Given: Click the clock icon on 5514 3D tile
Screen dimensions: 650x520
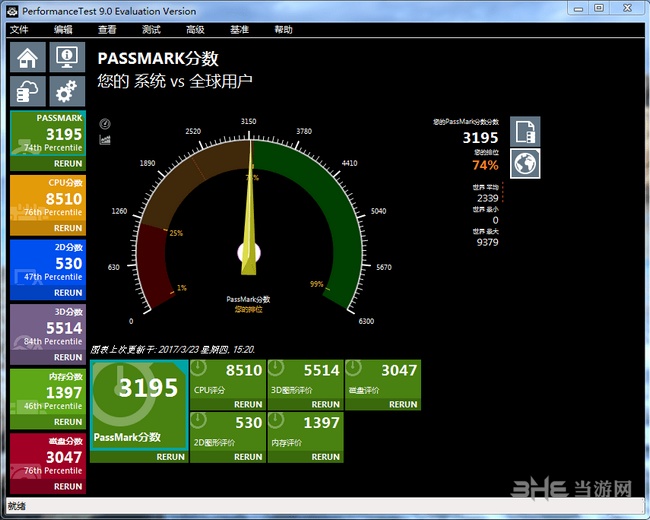Looking at the screenshot, I should pyautogui.click(x=276, y=368).
